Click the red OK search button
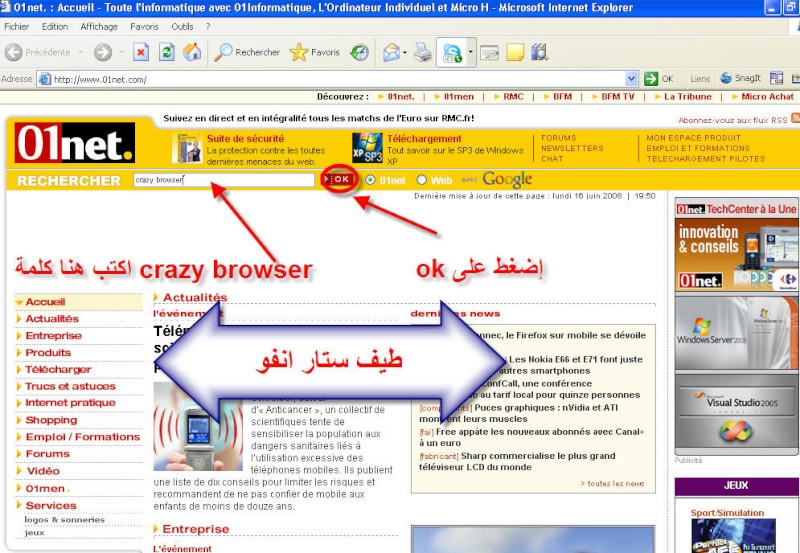 coord(338,179)
